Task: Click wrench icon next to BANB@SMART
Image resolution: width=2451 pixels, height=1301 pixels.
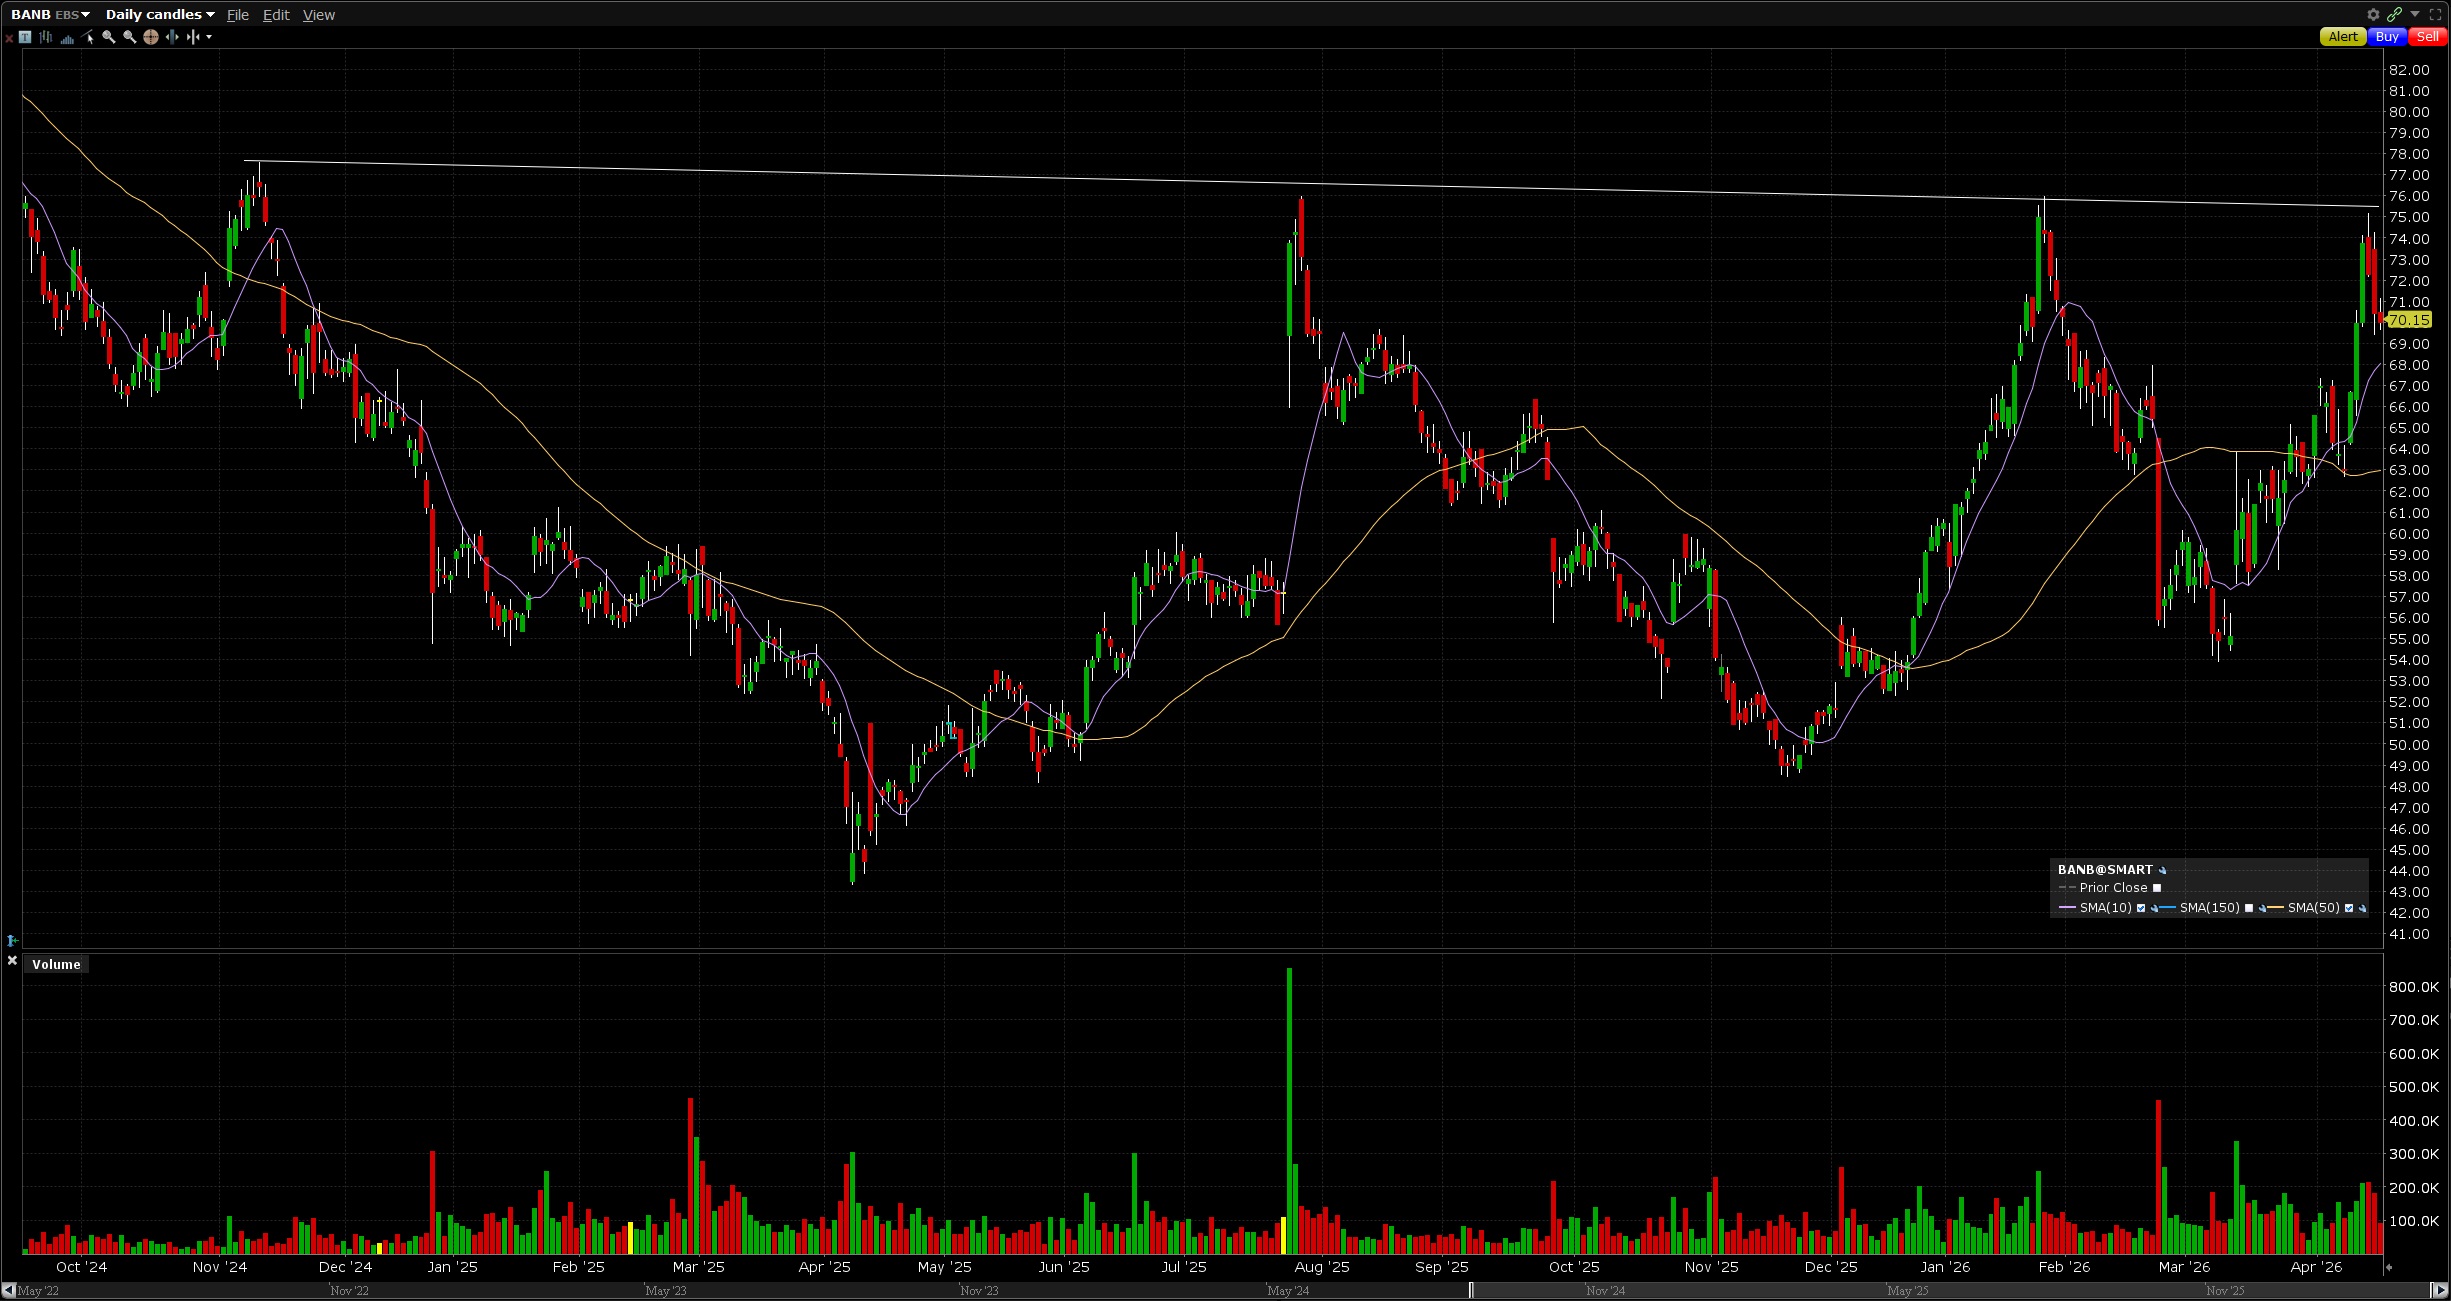Action: pos(2162,870)
